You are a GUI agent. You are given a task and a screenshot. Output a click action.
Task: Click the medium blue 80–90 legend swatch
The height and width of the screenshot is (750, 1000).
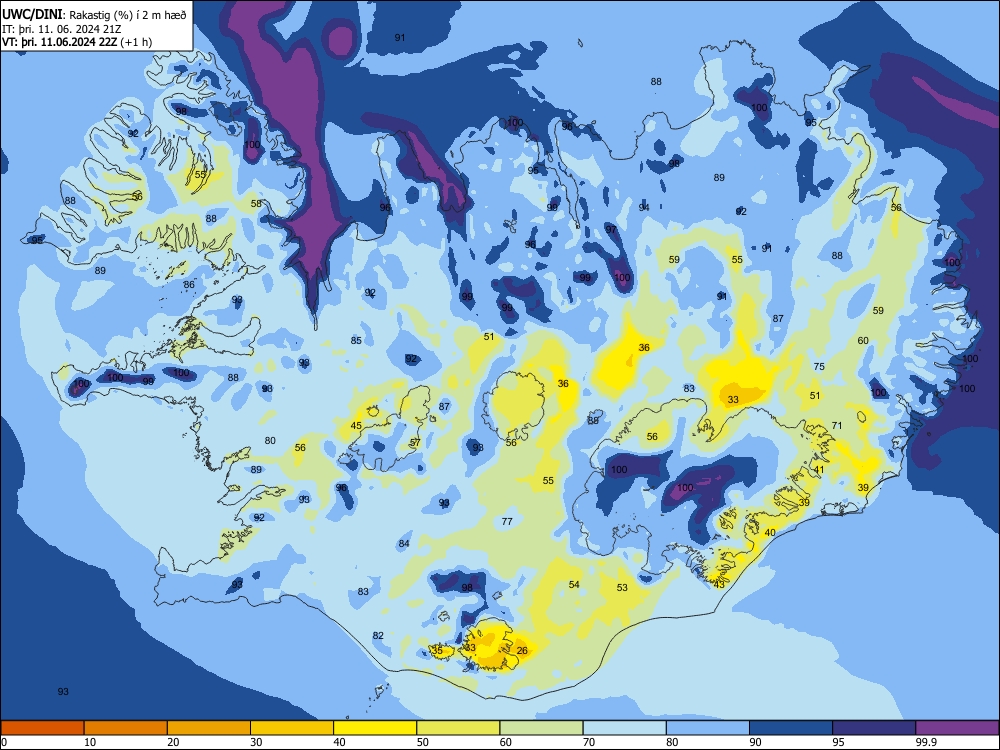pos(708,728)
